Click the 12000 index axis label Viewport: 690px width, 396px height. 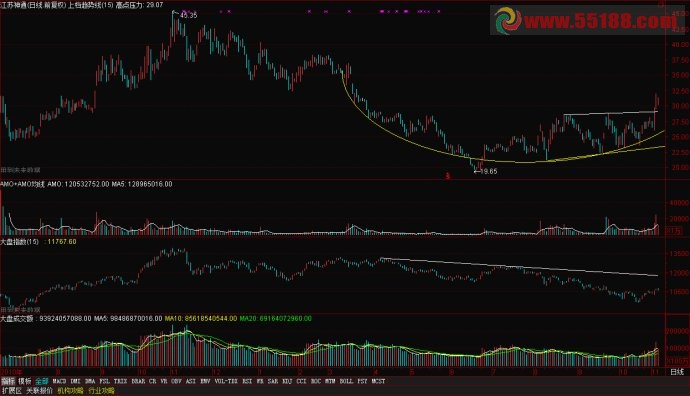point(680,273)
